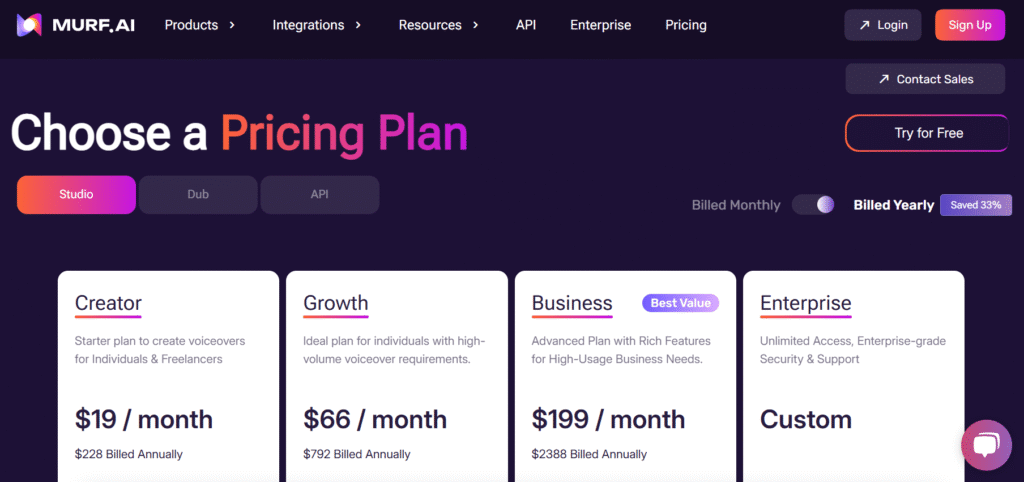Viewport: 1024px width, 482px height.
Task: Open the Enterprise nav link
Action: (600, 25)
